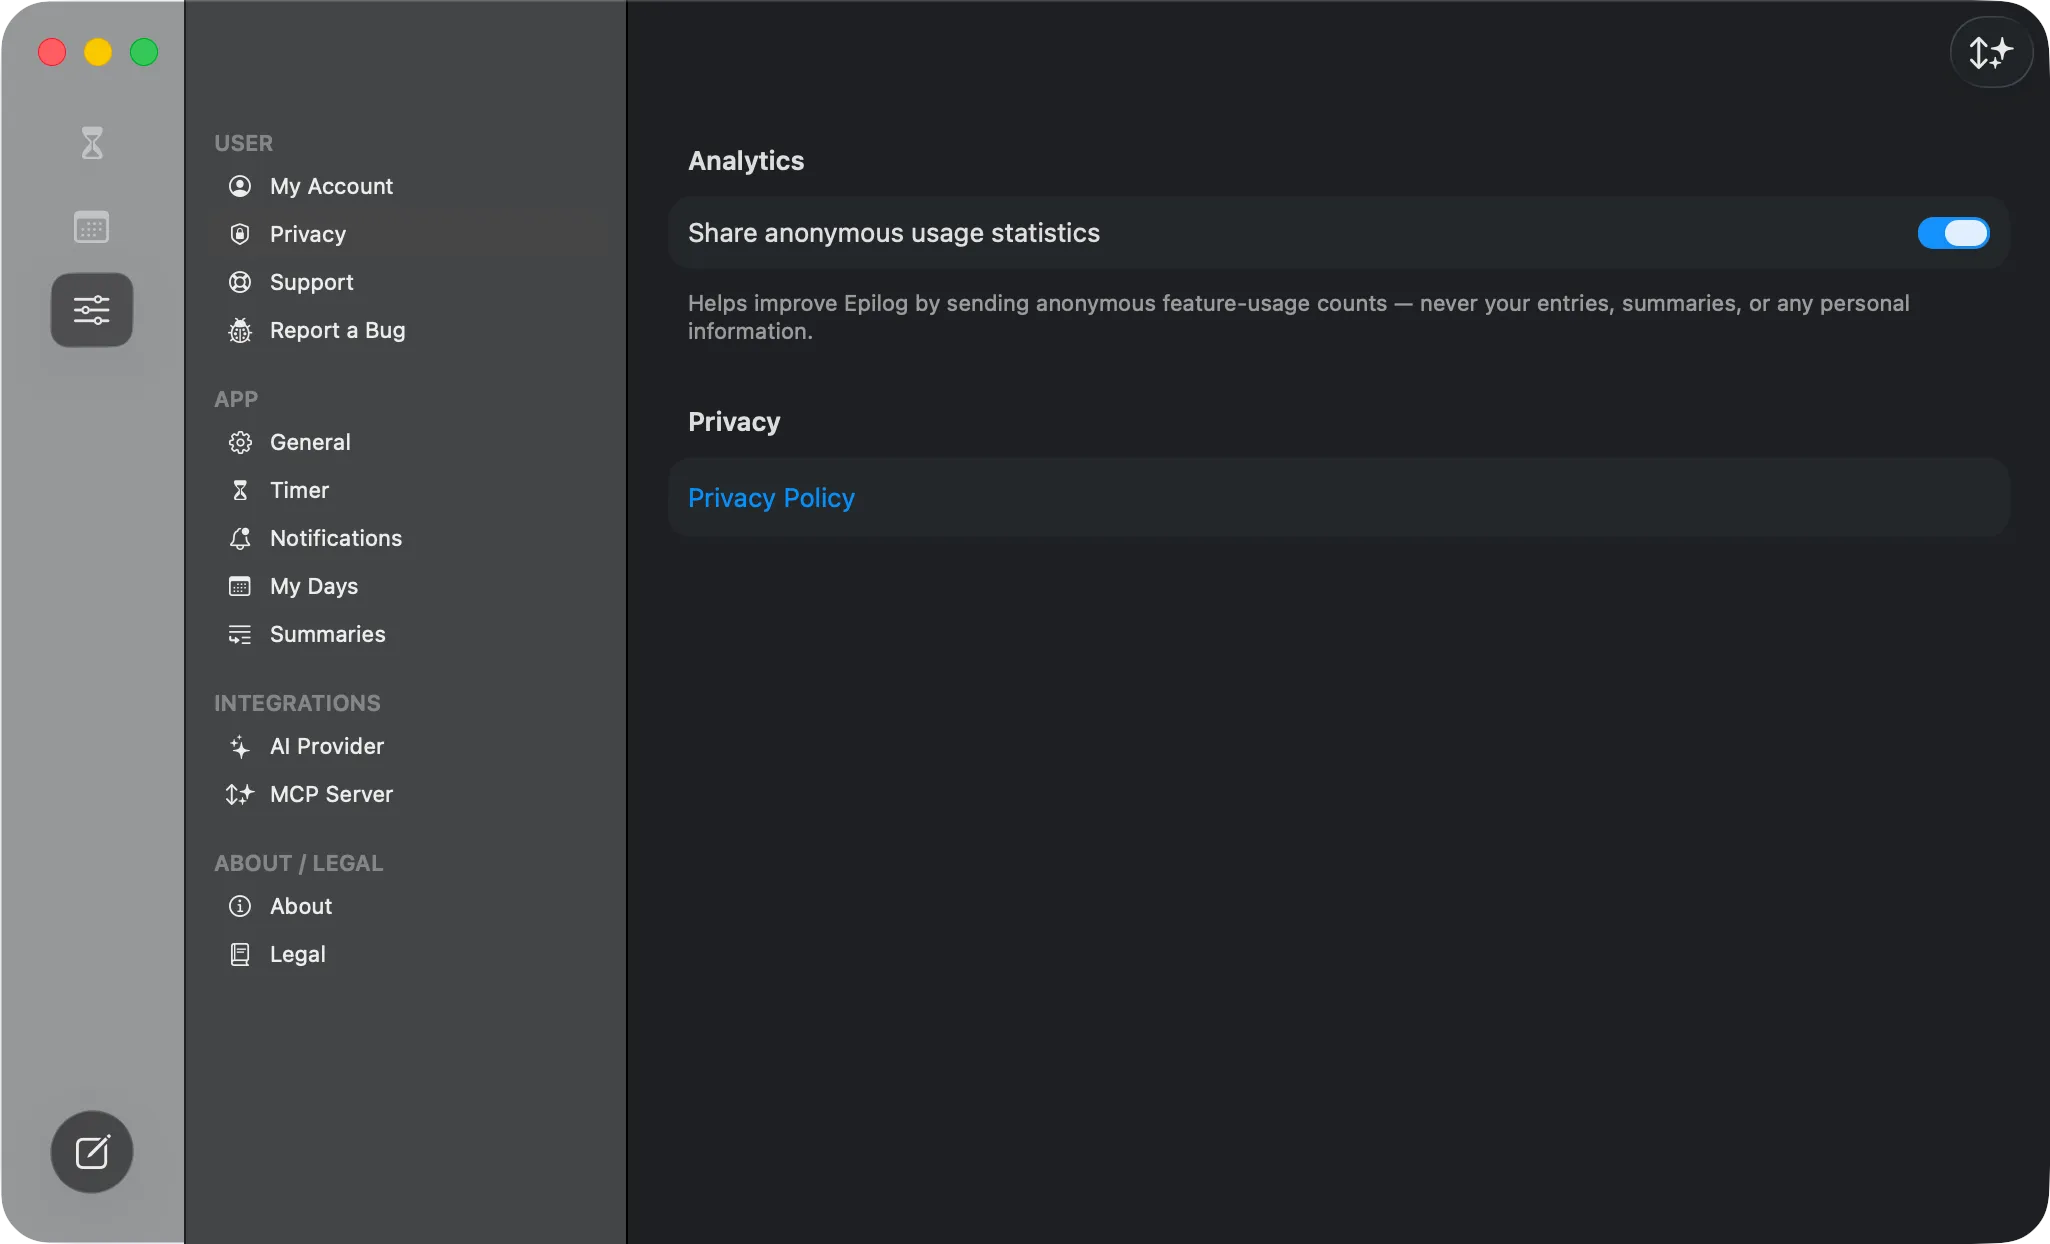Screen dimensions: 2050x1244
Task: Click the About info icon
Action: click(x=240, y=906)
